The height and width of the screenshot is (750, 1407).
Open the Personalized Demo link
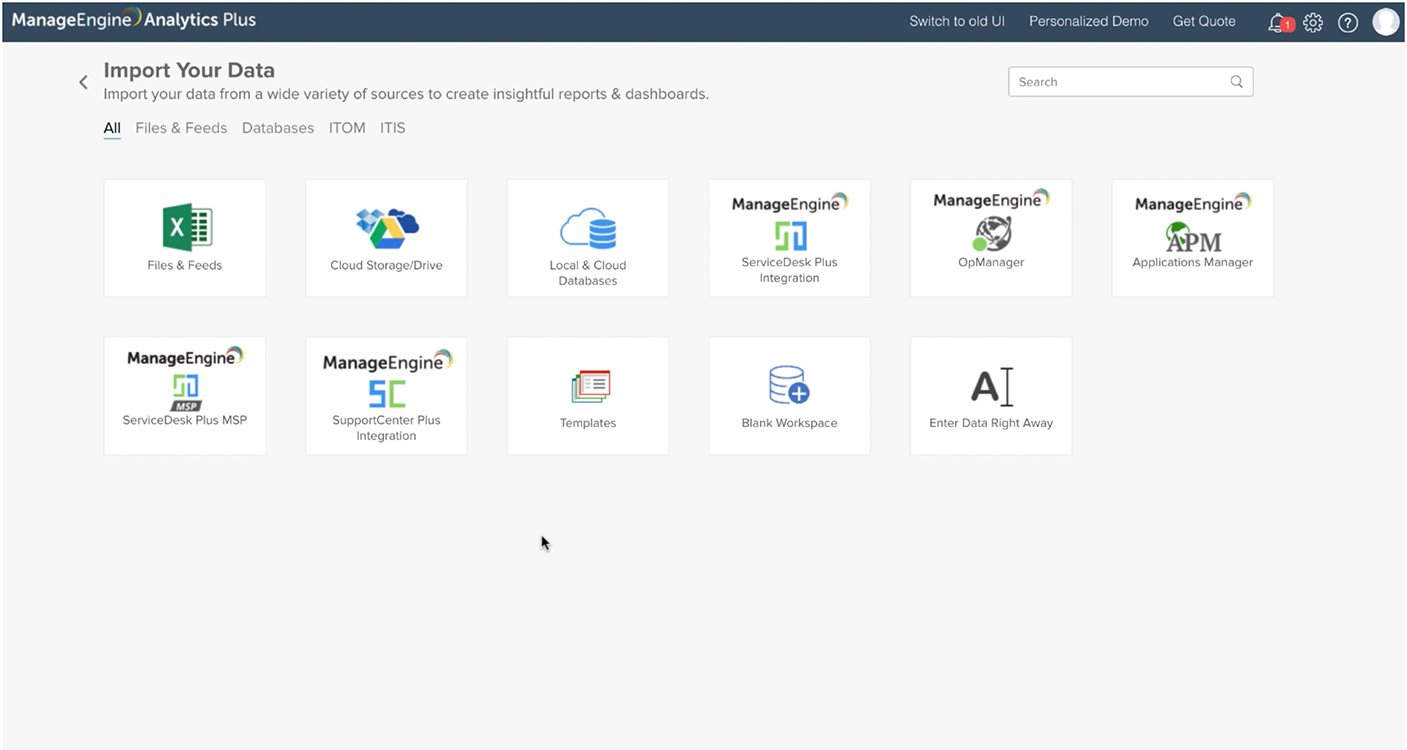coord(1089,21)
